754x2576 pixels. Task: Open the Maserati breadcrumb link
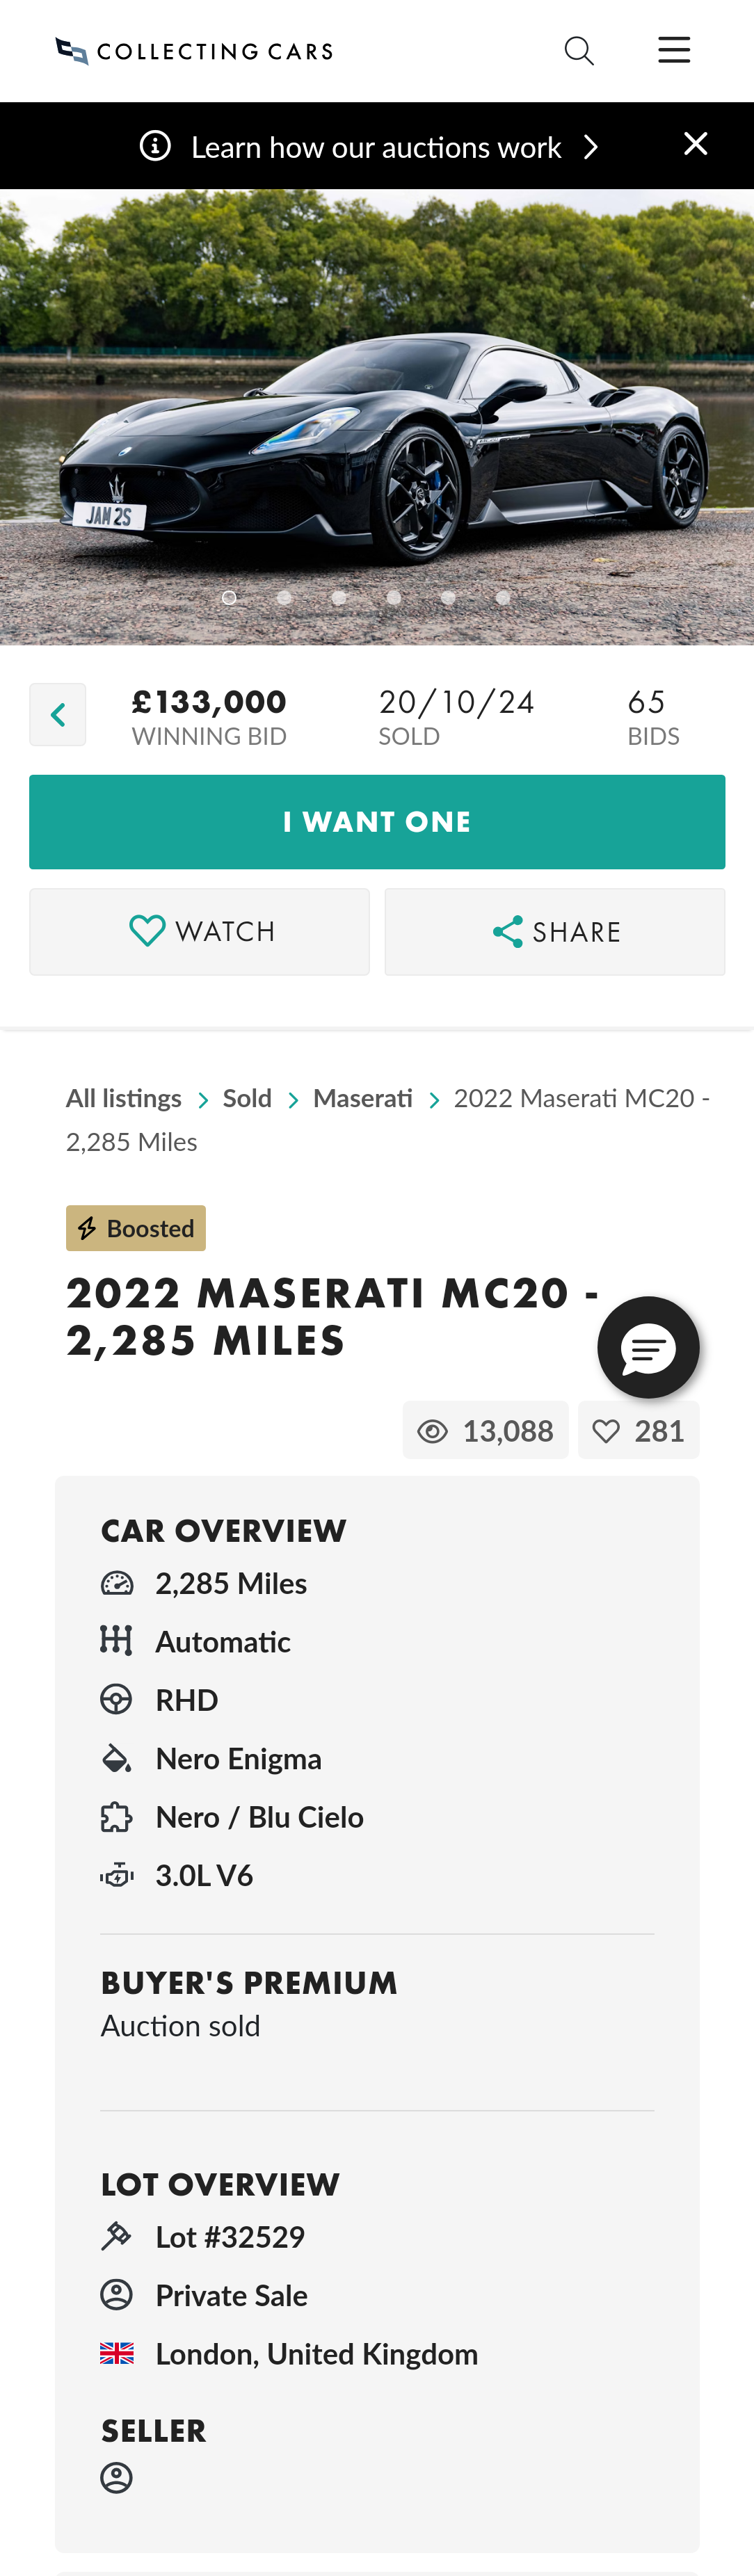[363, 1098]
